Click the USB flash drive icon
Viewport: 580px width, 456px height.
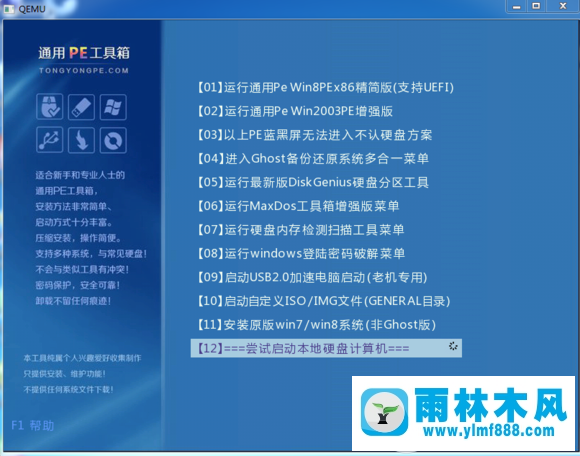click(81, 107)
